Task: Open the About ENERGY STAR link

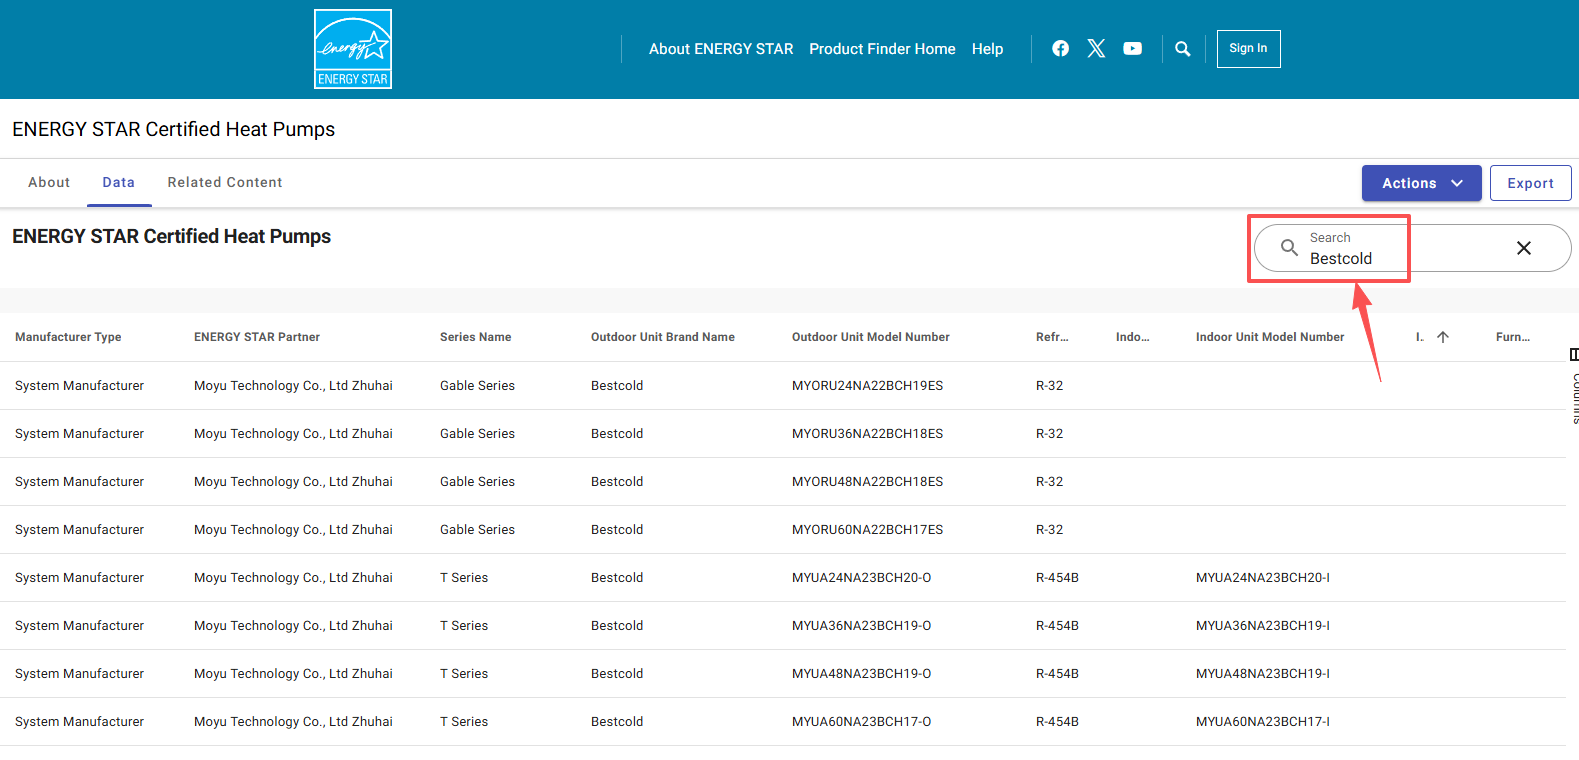Action: [721, 49]
